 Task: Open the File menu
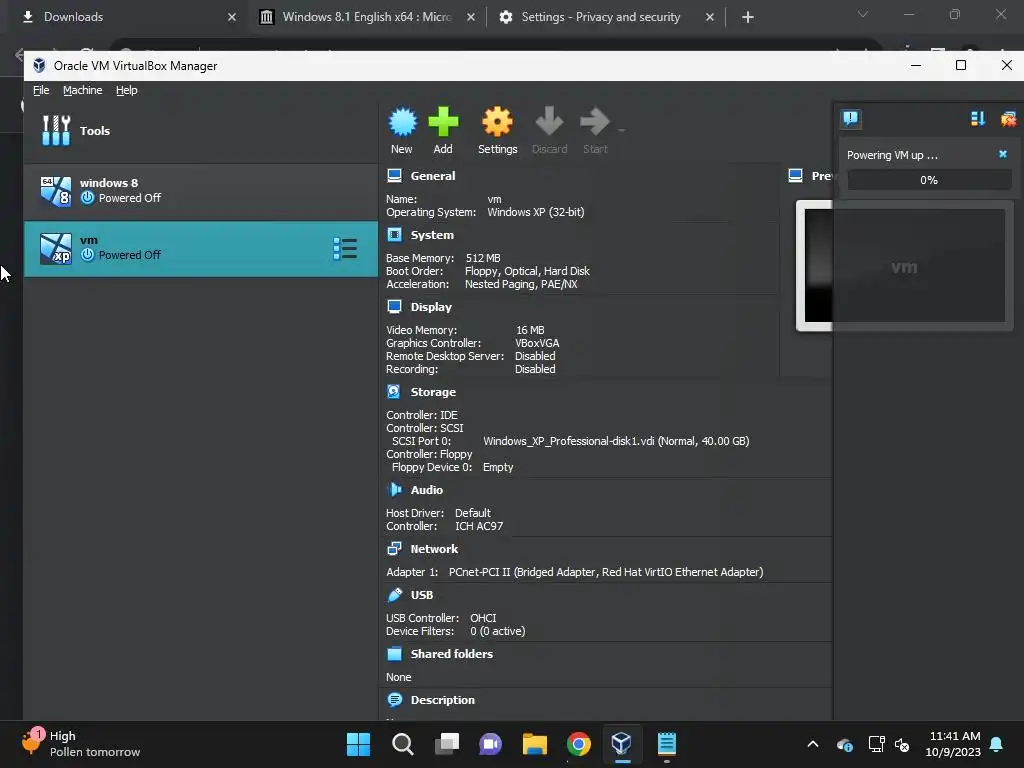click(41, 90)
